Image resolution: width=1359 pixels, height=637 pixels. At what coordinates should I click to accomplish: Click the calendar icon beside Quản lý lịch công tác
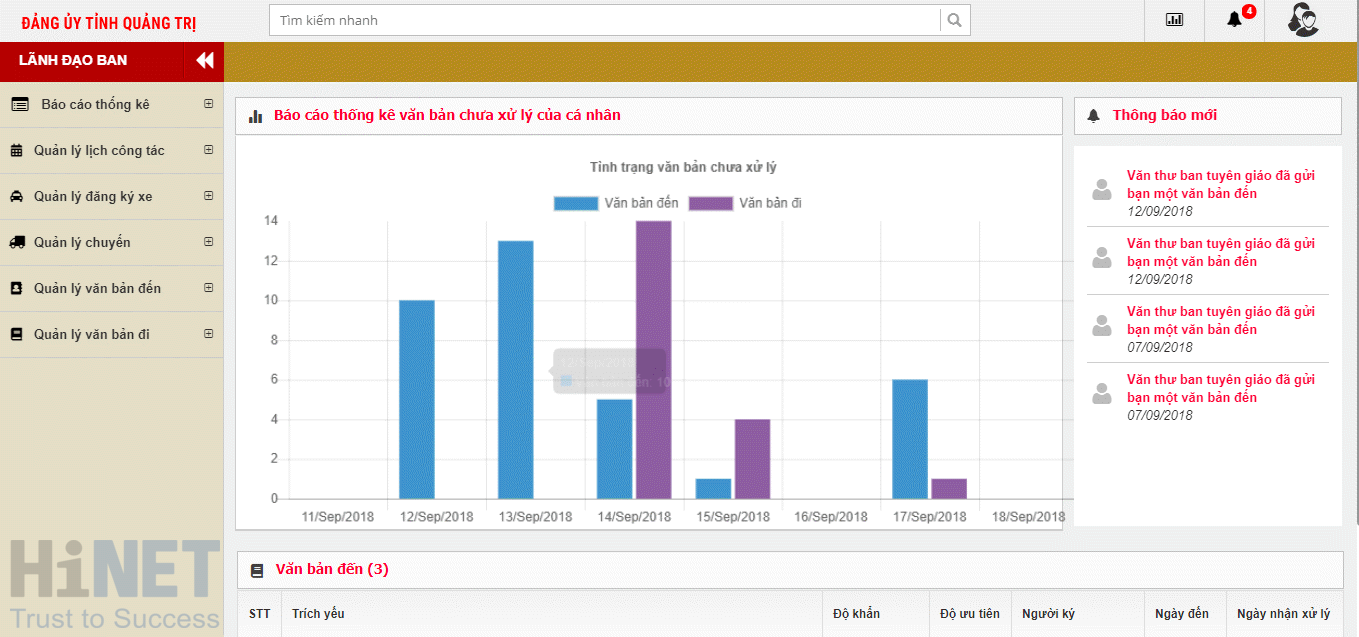pos(17,151)
